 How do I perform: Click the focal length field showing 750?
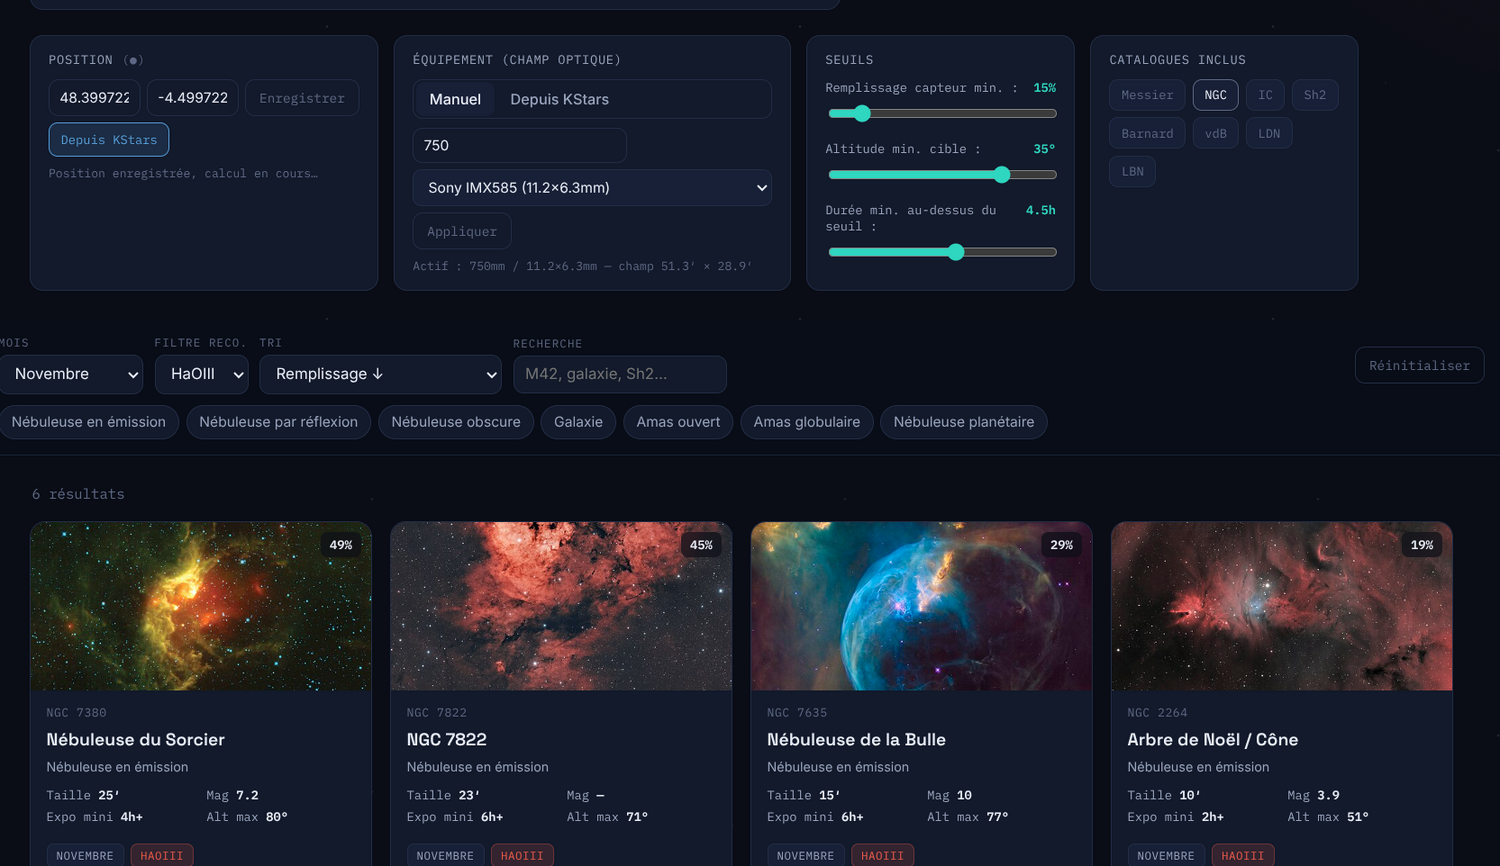520,145
